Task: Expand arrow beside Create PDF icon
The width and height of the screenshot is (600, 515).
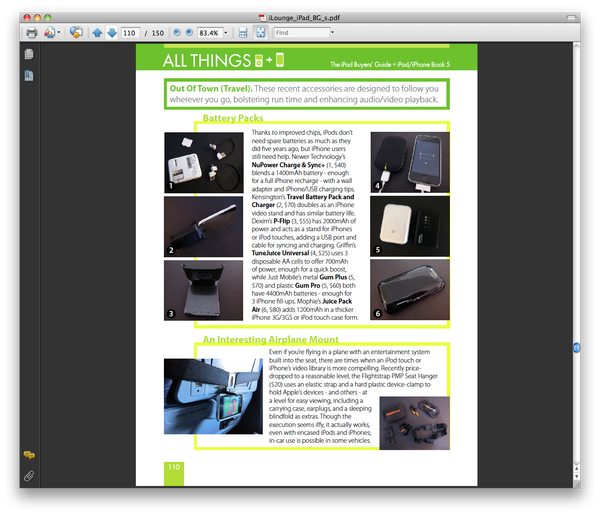Action: pos(59,33)
